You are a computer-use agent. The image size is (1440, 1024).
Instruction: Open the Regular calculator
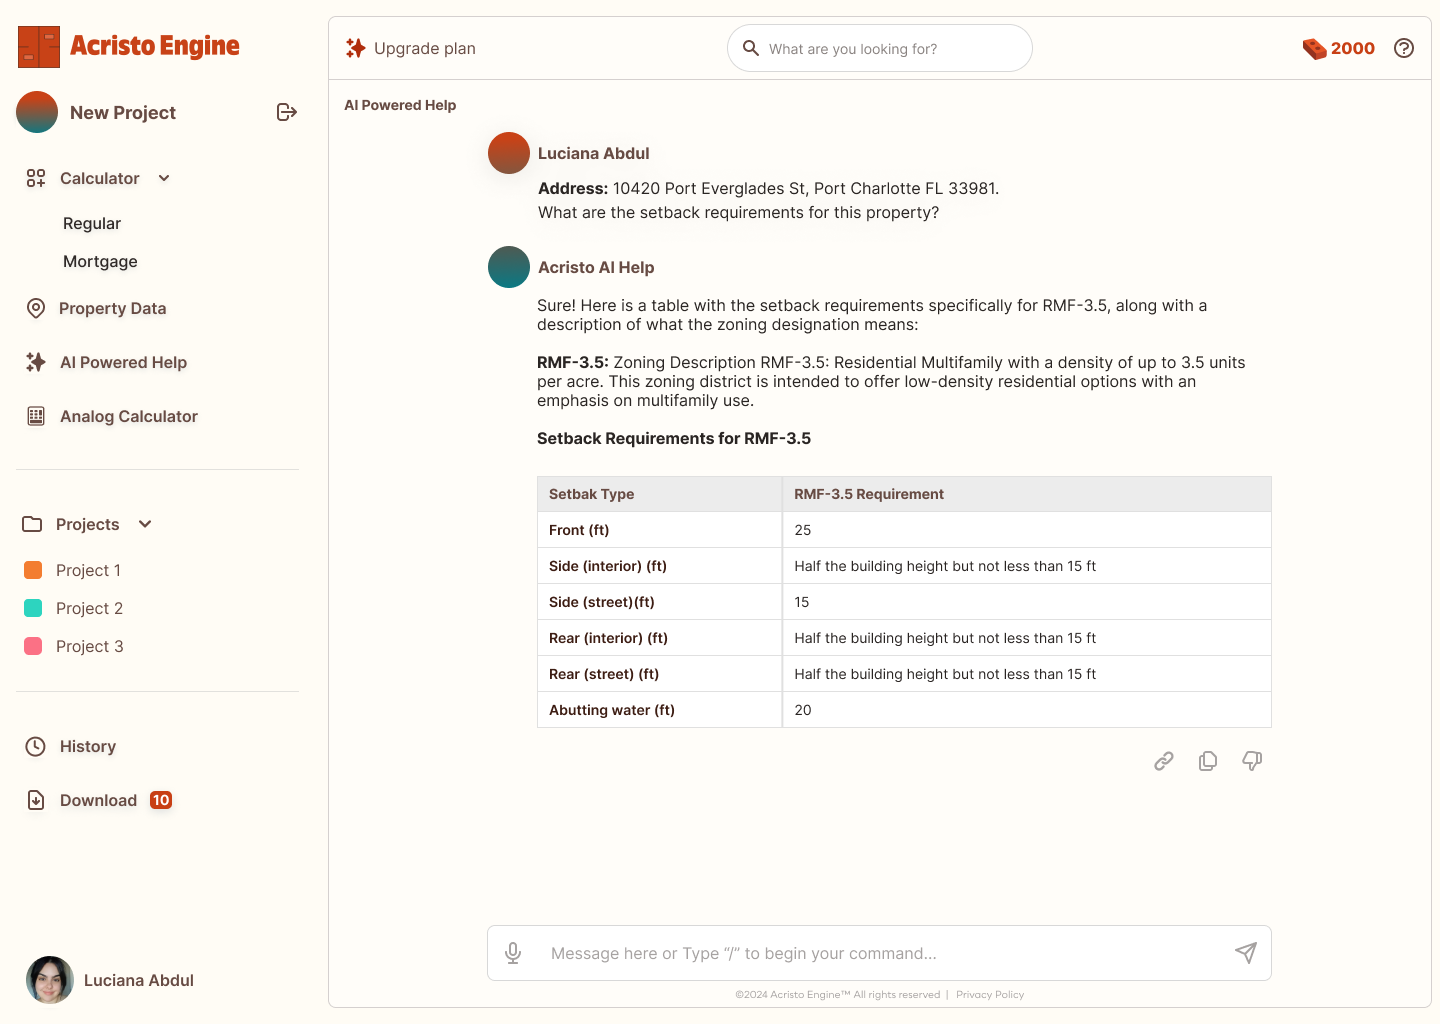[x=92, y=223]
